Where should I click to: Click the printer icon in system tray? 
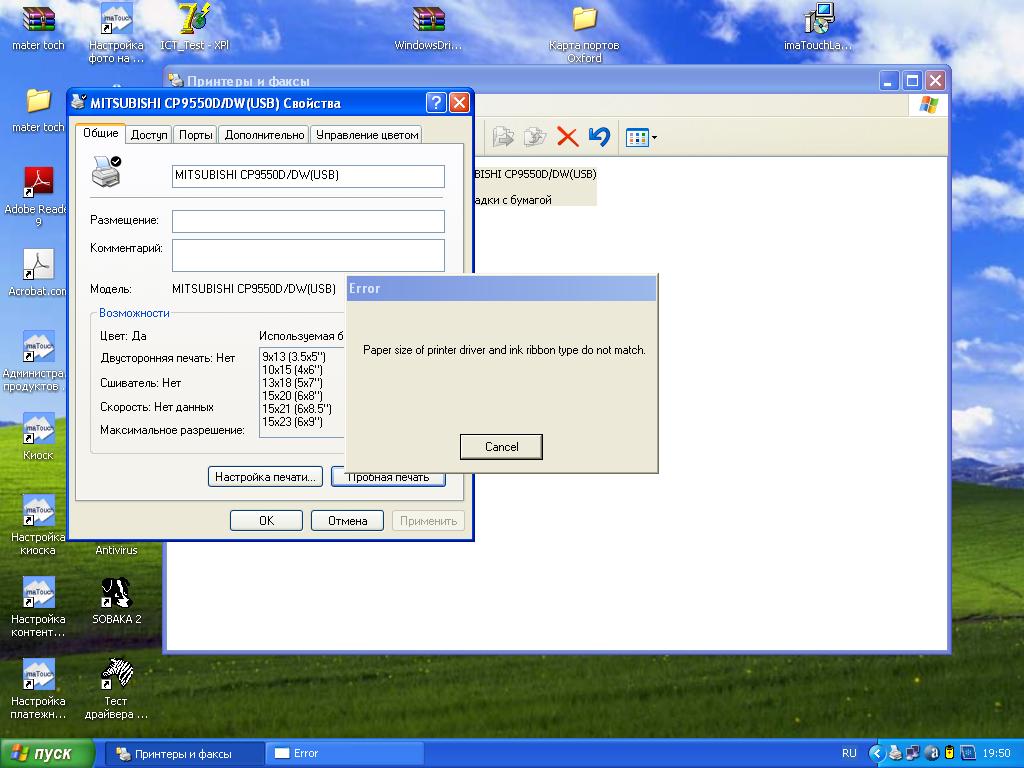[x=895, y=754]
